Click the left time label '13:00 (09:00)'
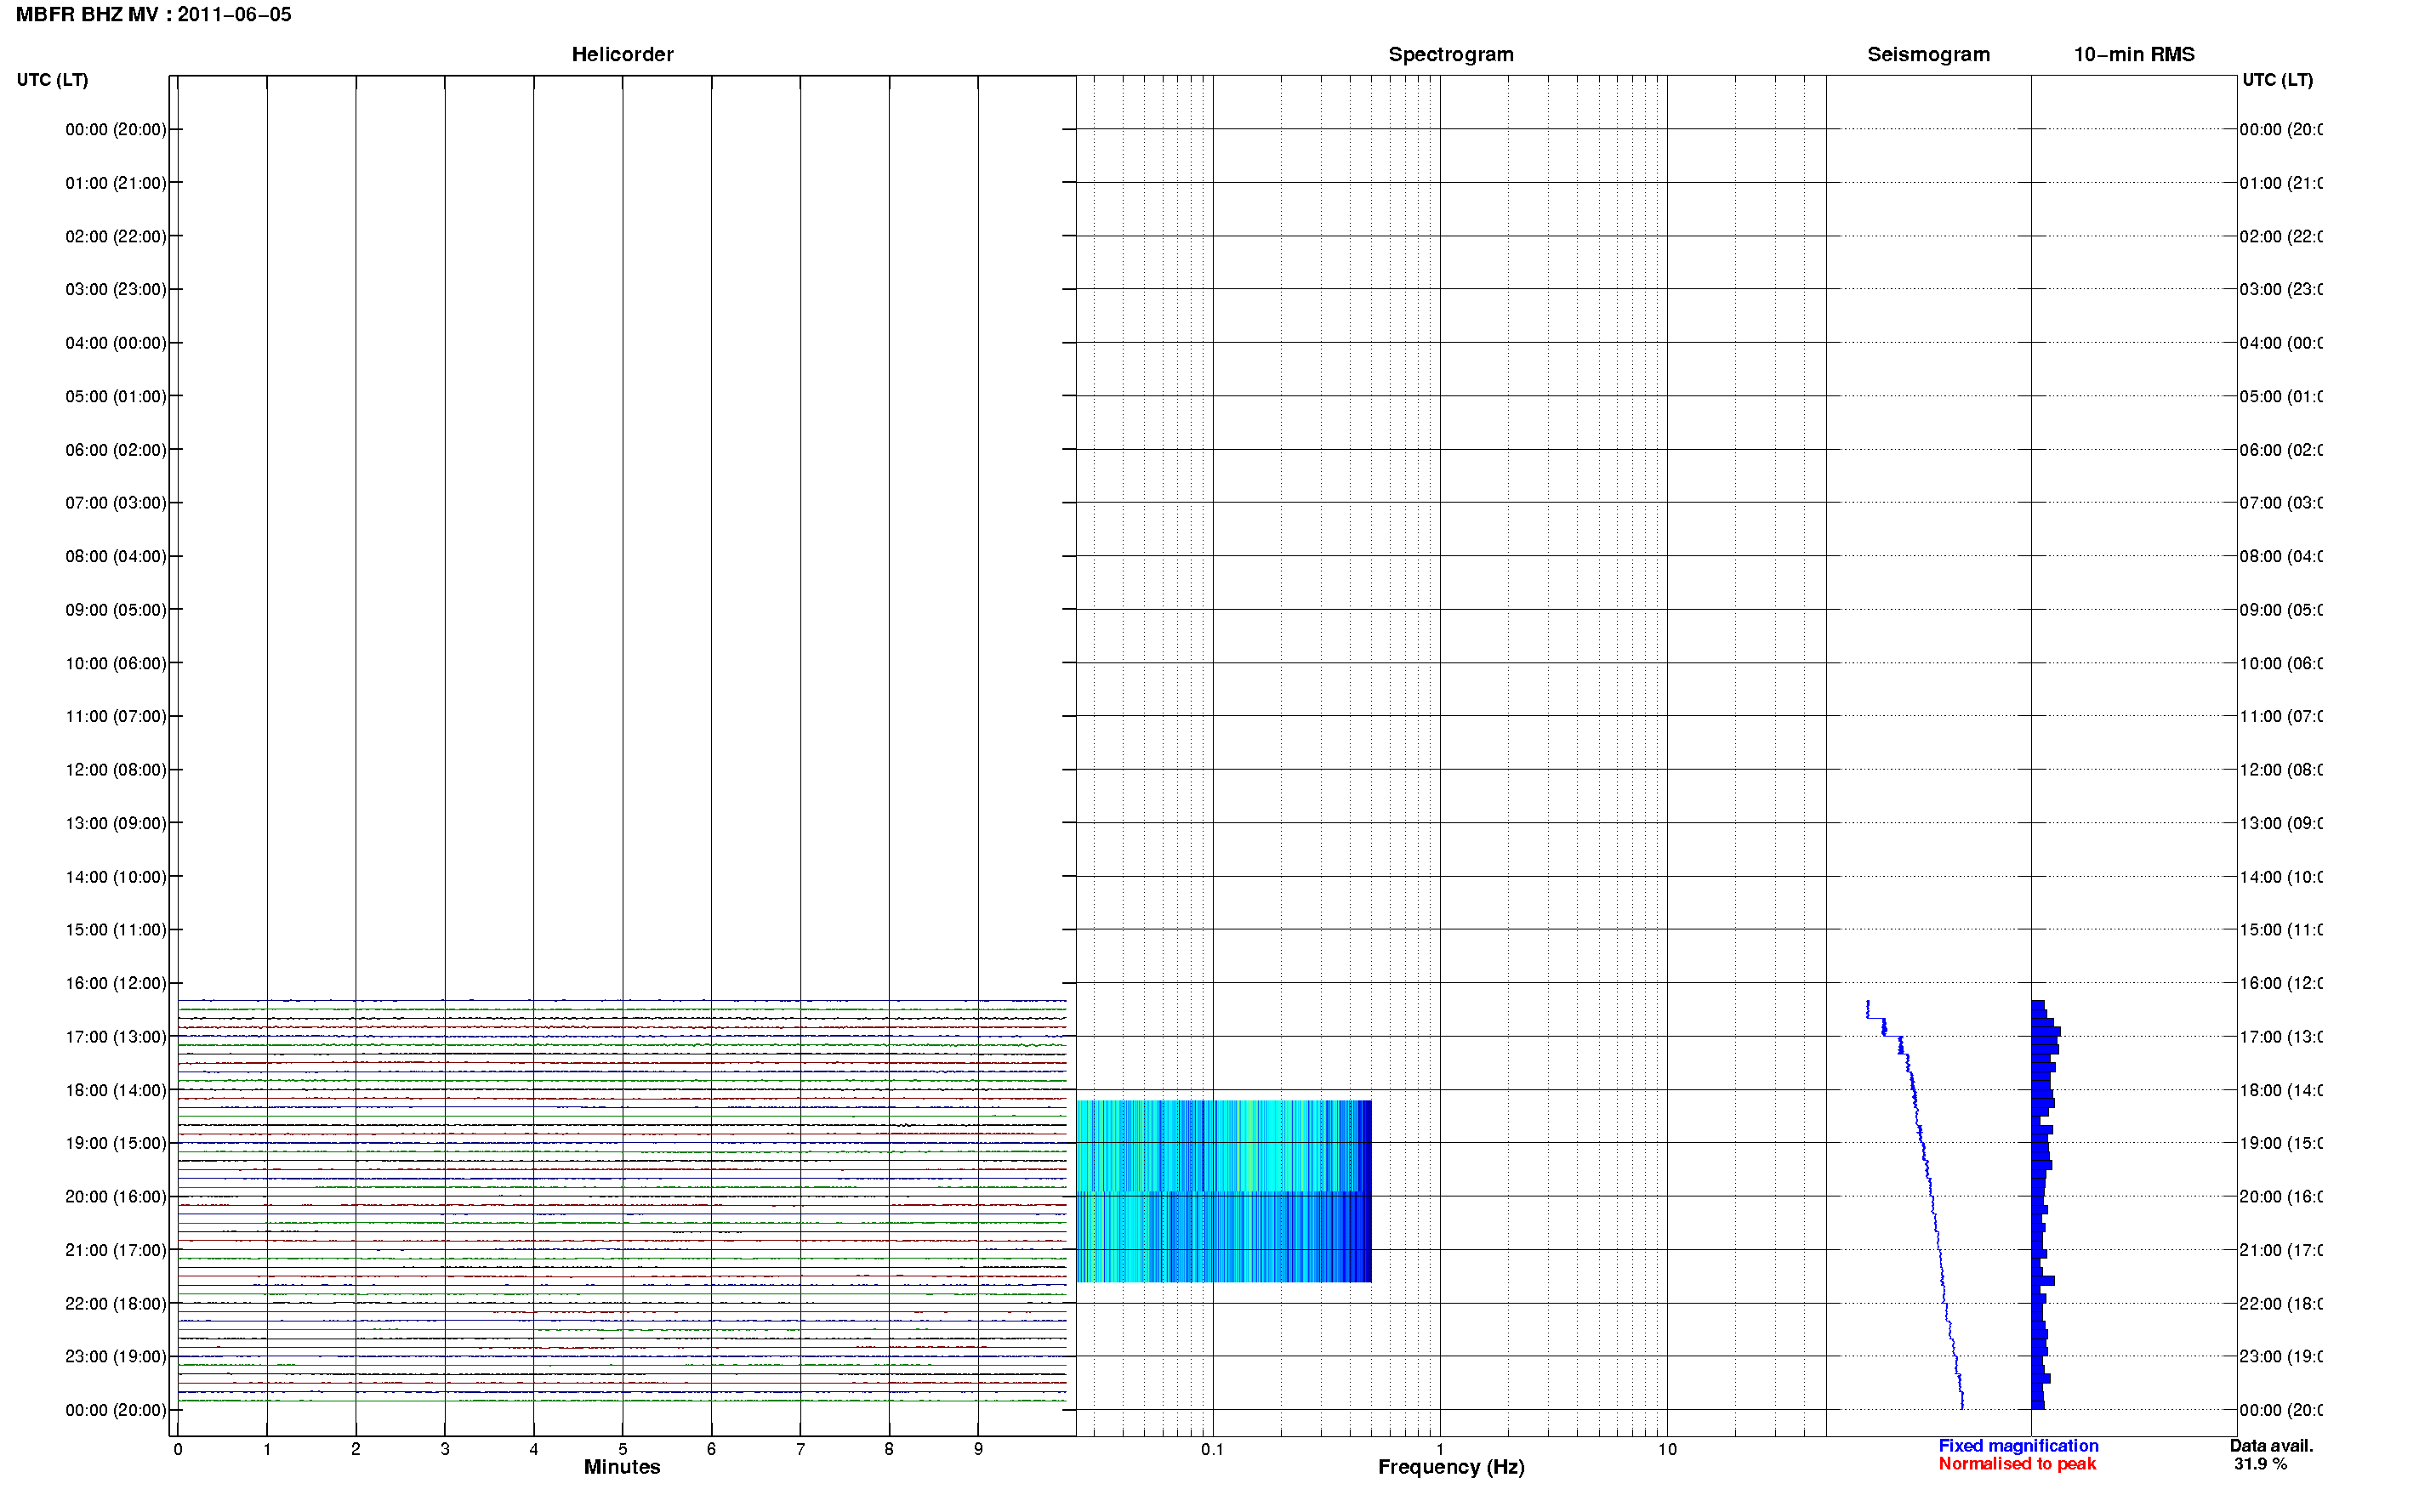Image resolution: width=2419 pixels, height=1512 pixels. click(x=116, y=823)
